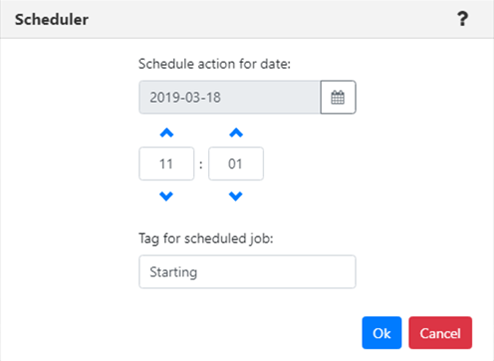
Task: Focus the tag input containing Starting
Action: pos(247,272)
